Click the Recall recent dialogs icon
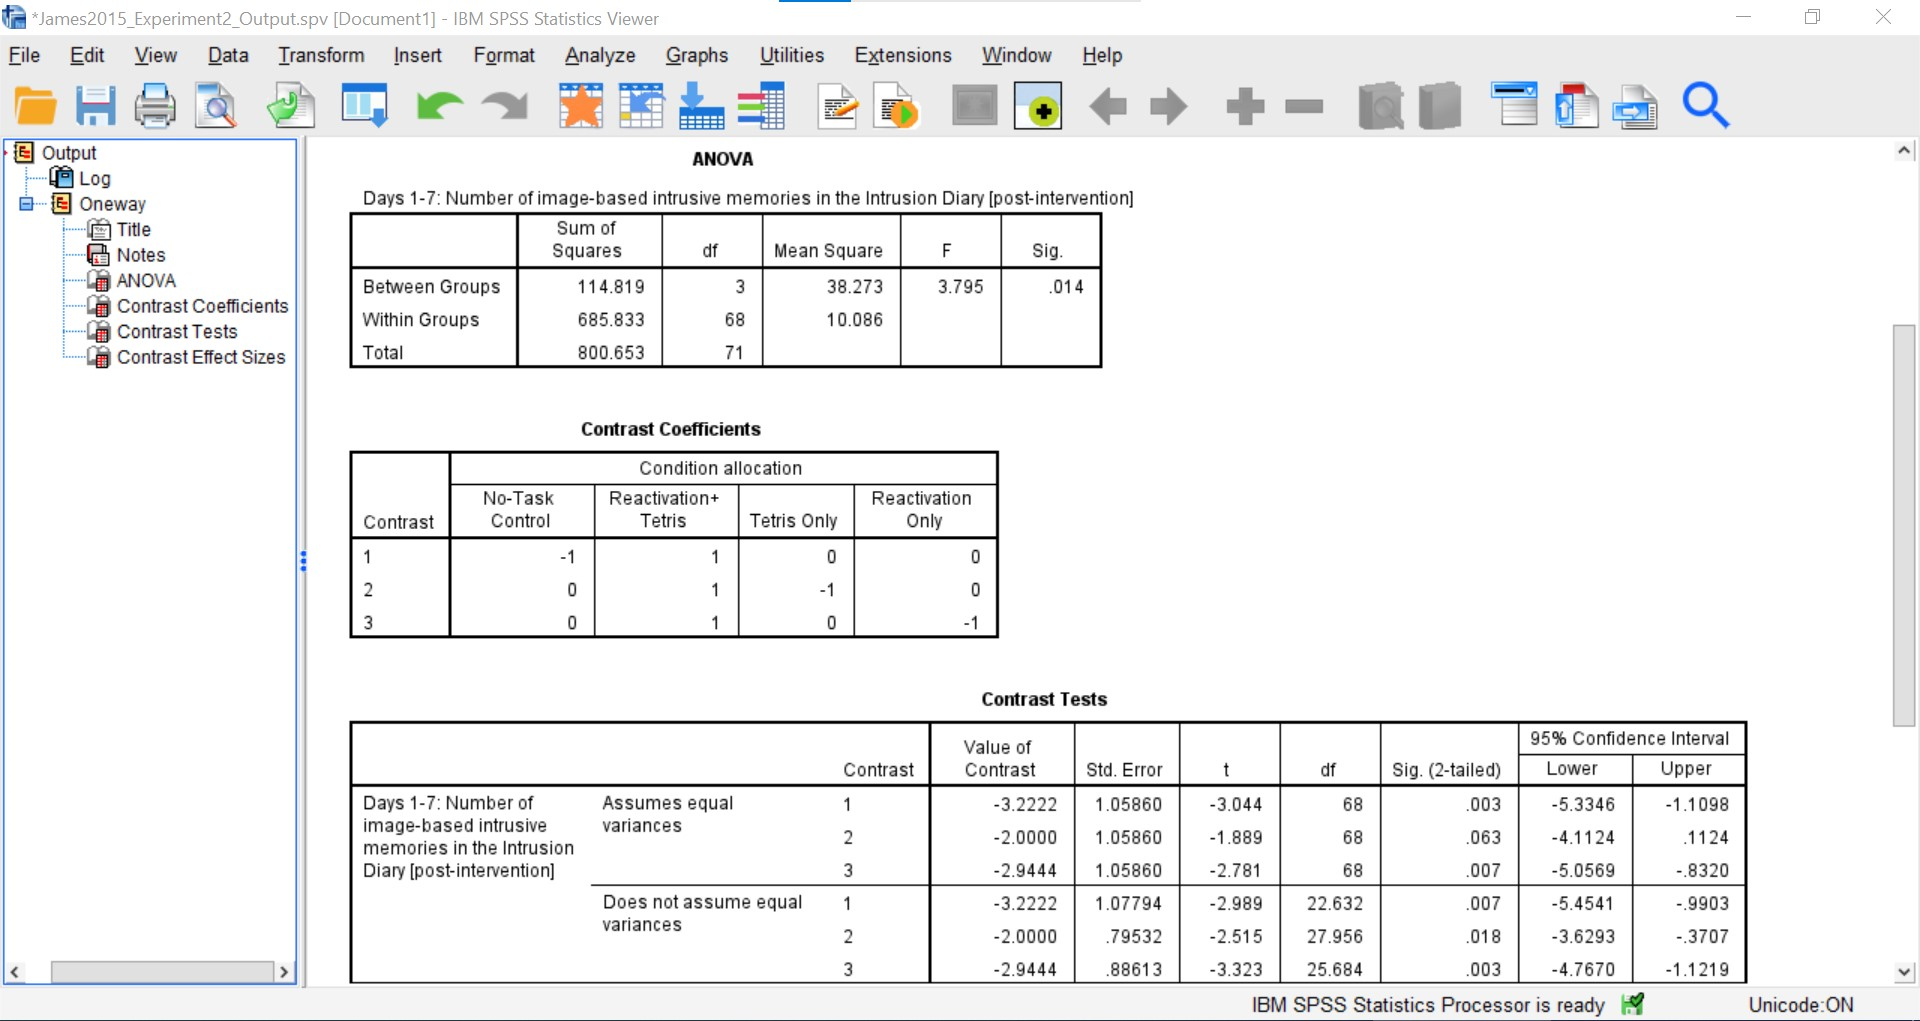 point(364,106)
